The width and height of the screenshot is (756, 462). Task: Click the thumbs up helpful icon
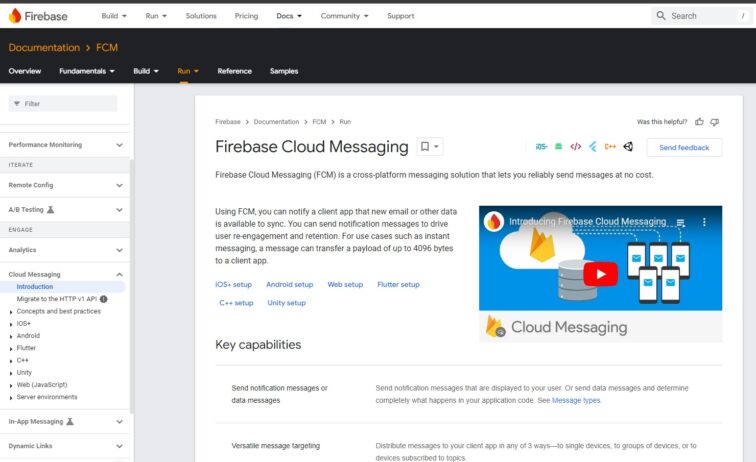pyautogui.click(x=699, y=122)
